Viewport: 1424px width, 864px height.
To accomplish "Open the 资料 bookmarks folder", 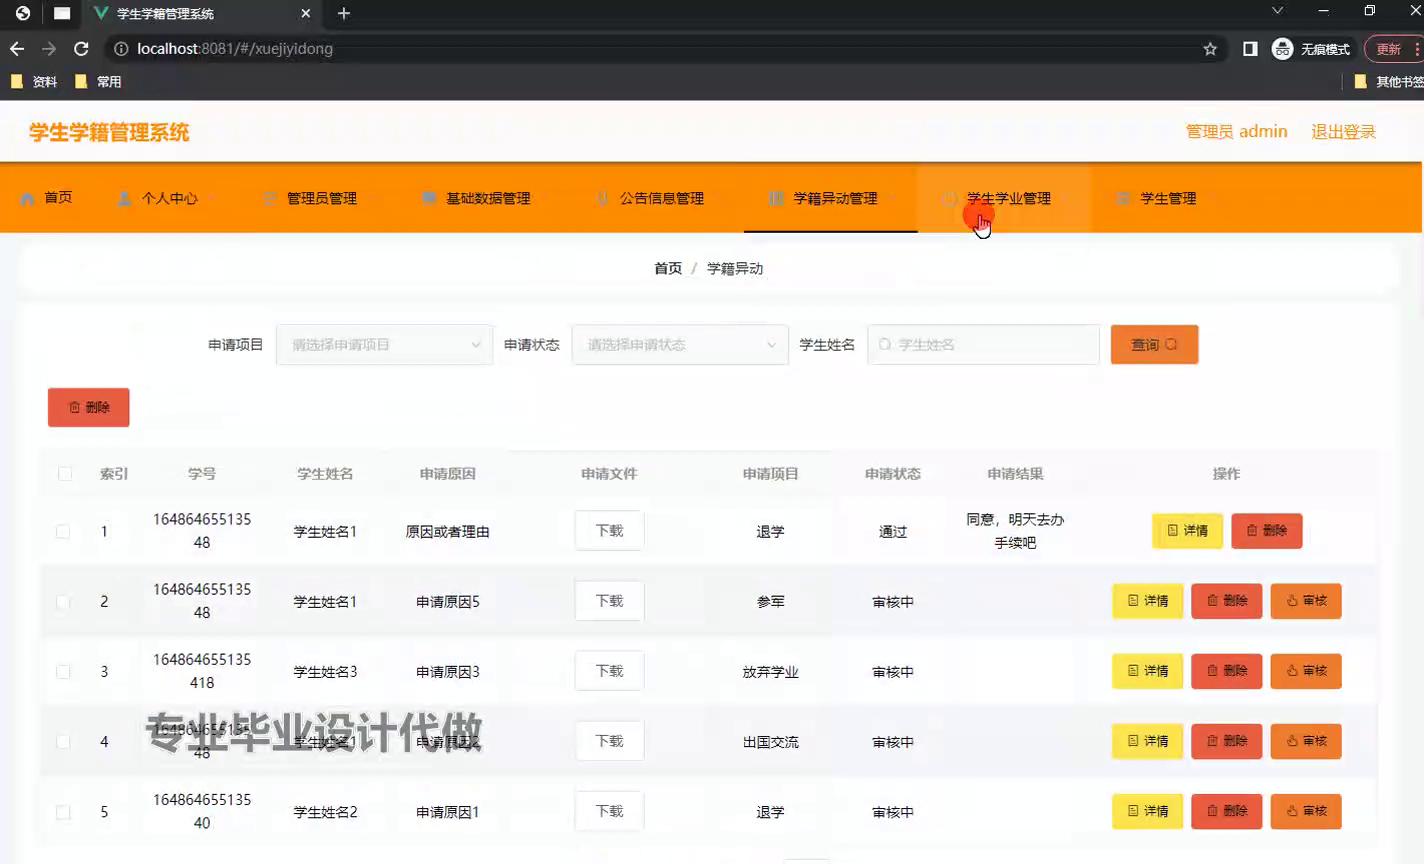I will [x=34, y=82].
